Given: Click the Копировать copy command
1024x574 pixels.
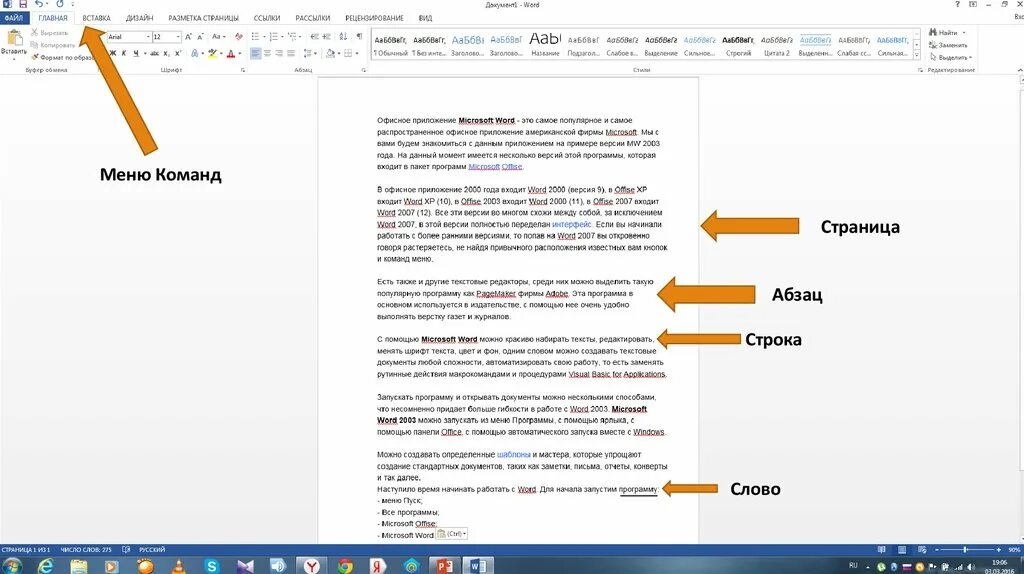Looking at the screenshot, I should (x=53, y=45).
